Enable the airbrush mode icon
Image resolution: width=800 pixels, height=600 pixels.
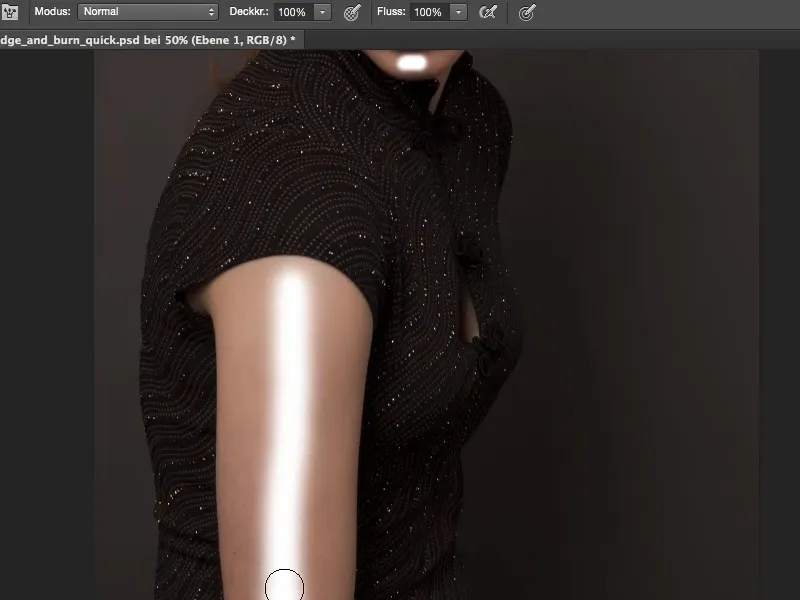[x=488, y=12]
